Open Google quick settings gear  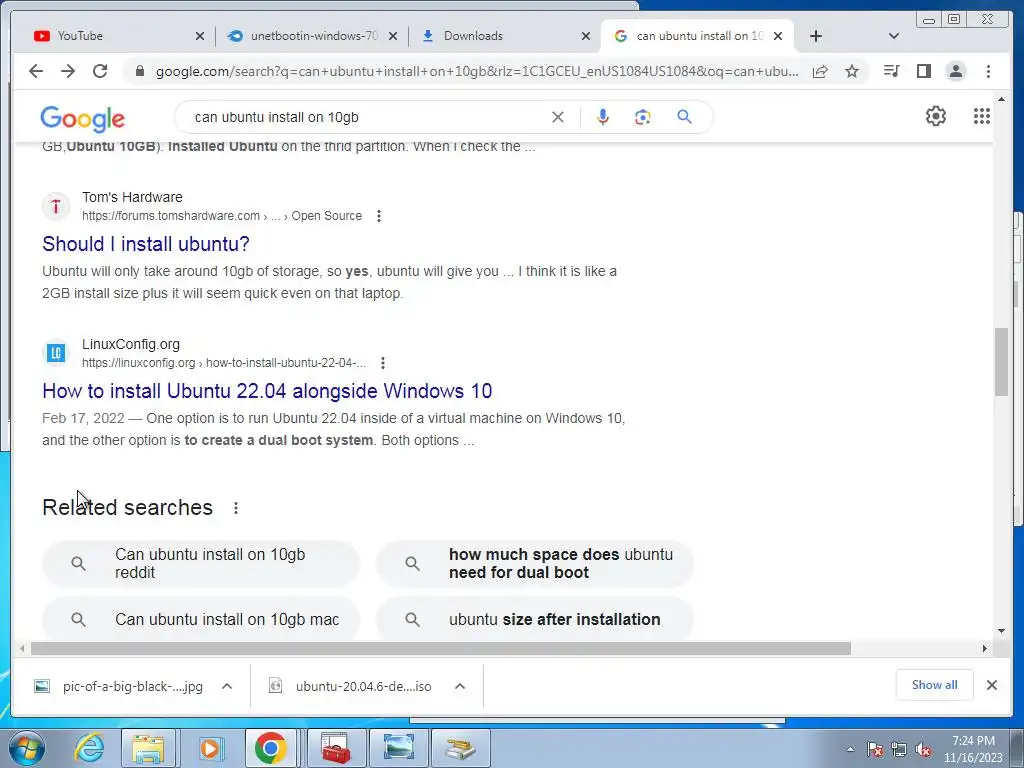[x=936, y=116]
